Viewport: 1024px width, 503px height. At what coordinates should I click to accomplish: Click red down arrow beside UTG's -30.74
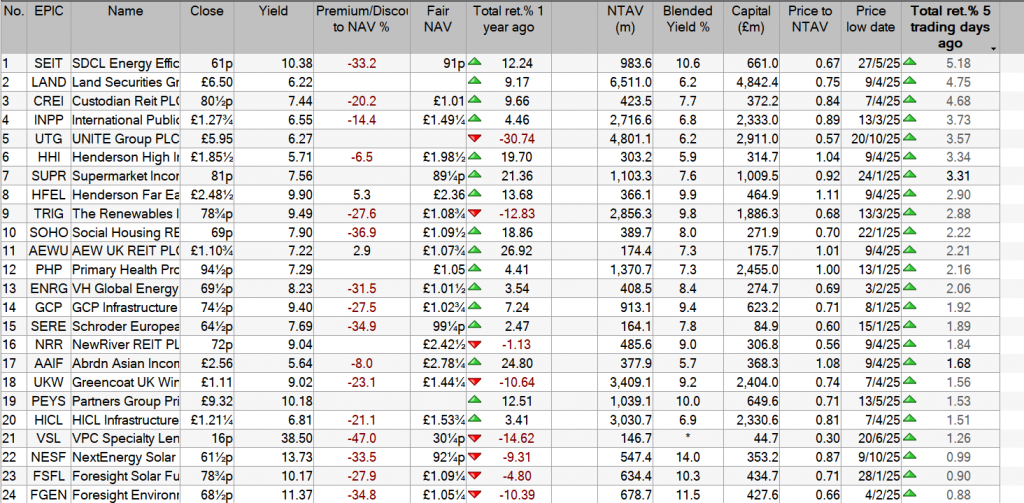click(x=475, y=137)
